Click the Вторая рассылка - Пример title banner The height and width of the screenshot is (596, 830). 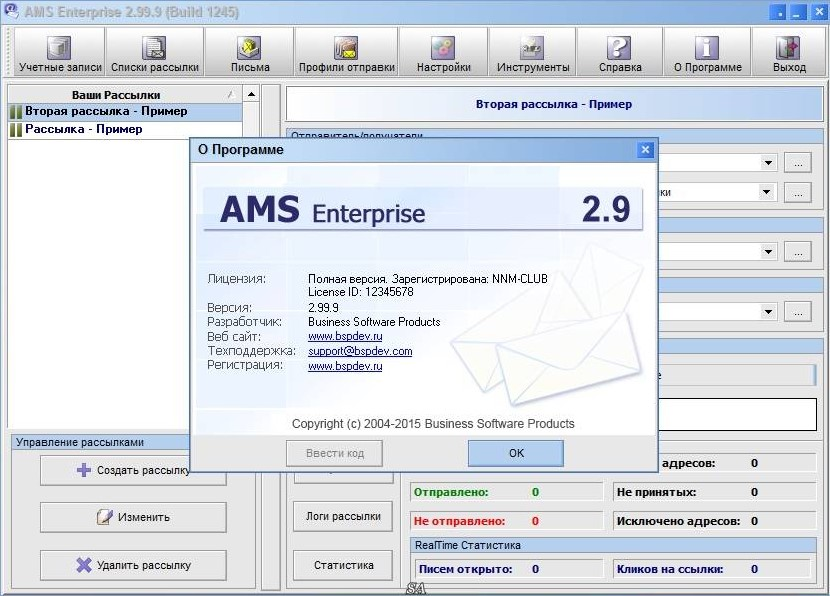coord(554,104)
